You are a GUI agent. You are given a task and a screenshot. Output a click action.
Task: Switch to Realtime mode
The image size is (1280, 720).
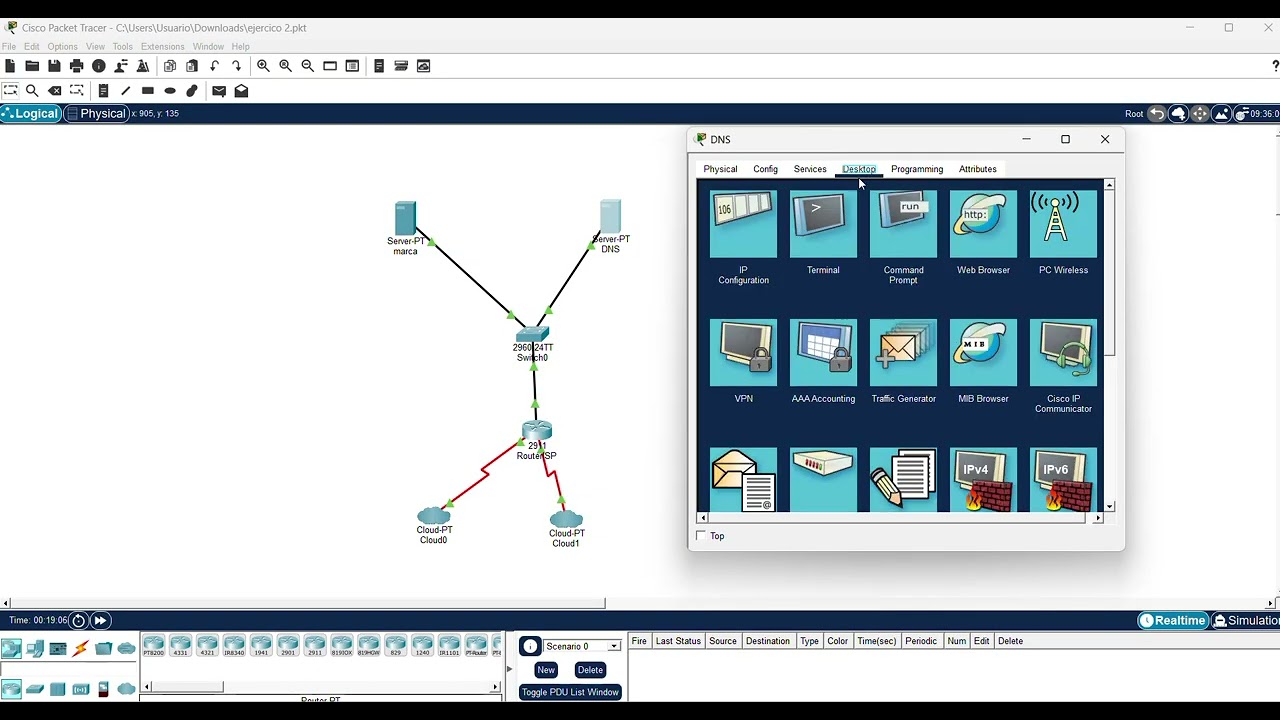1173,621
